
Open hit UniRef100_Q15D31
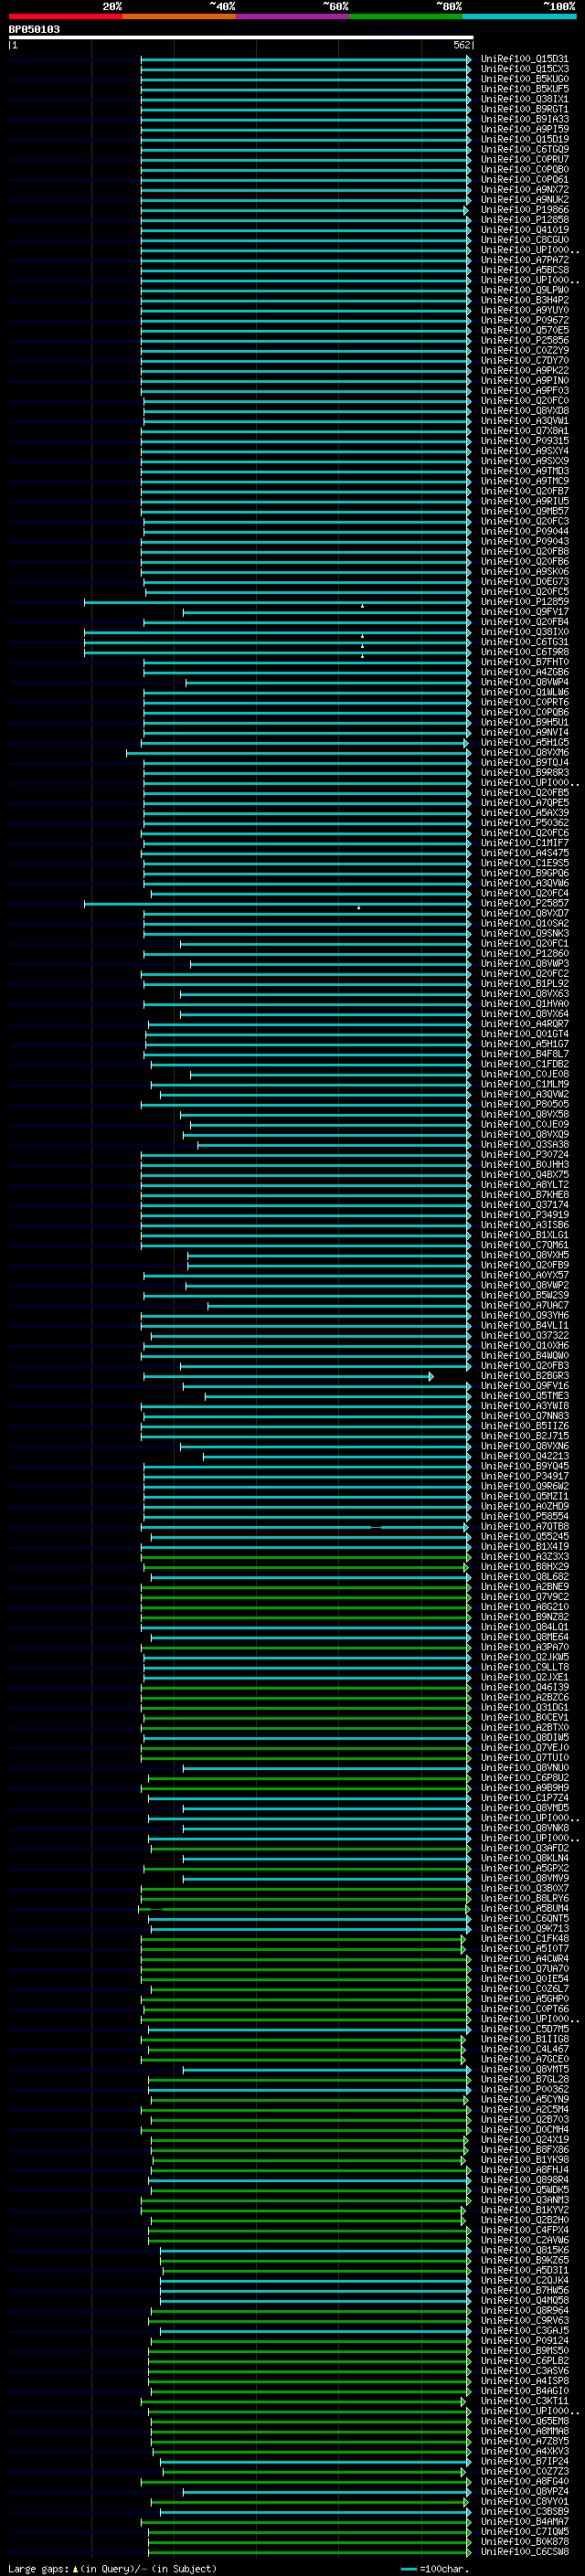[524, 59]
